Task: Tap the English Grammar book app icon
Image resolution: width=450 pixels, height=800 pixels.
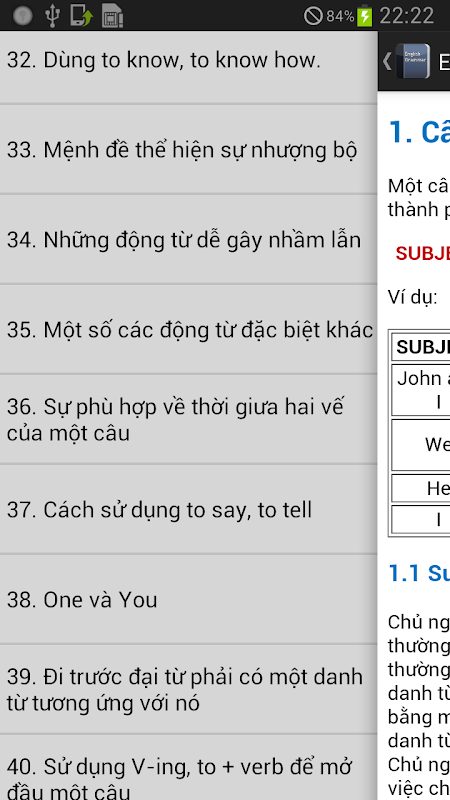Action: [413, 61]
